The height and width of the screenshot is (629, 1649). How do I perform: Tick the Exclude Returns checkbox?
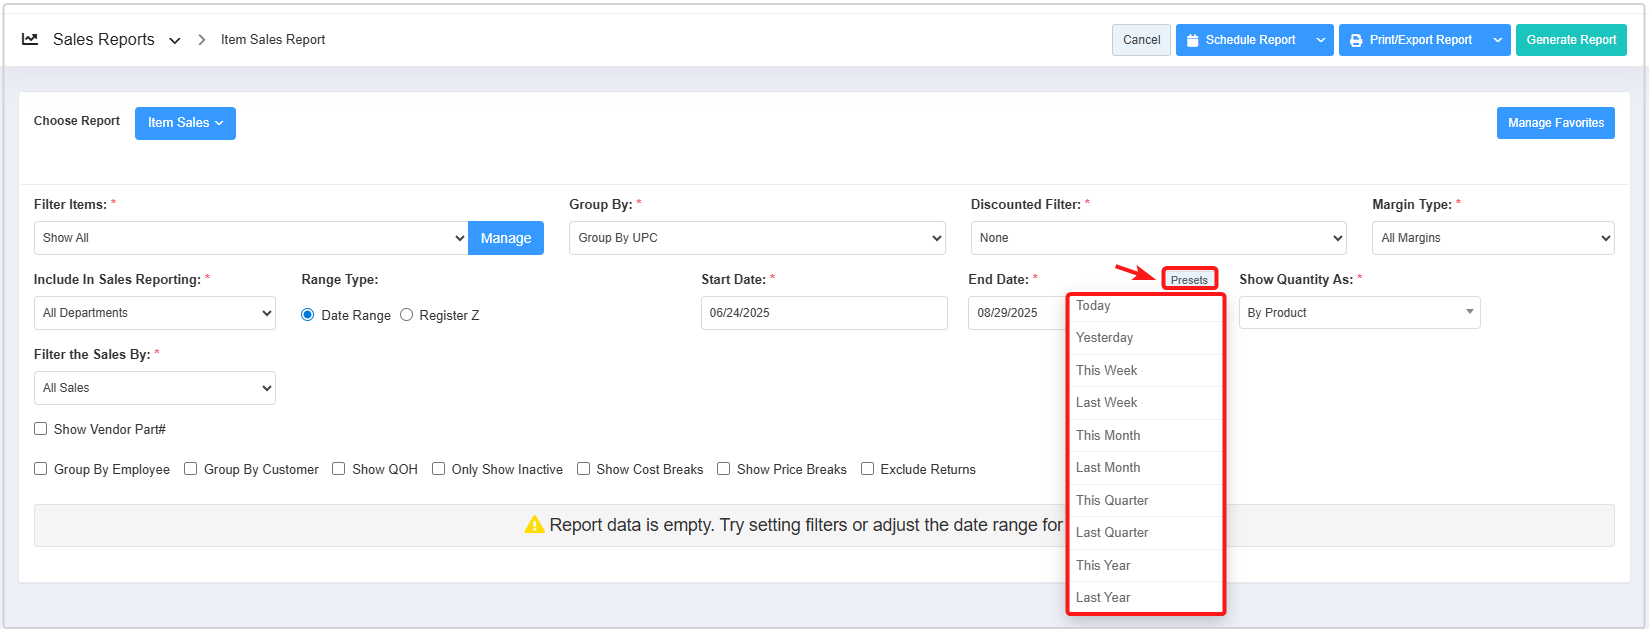coord(867,469)
